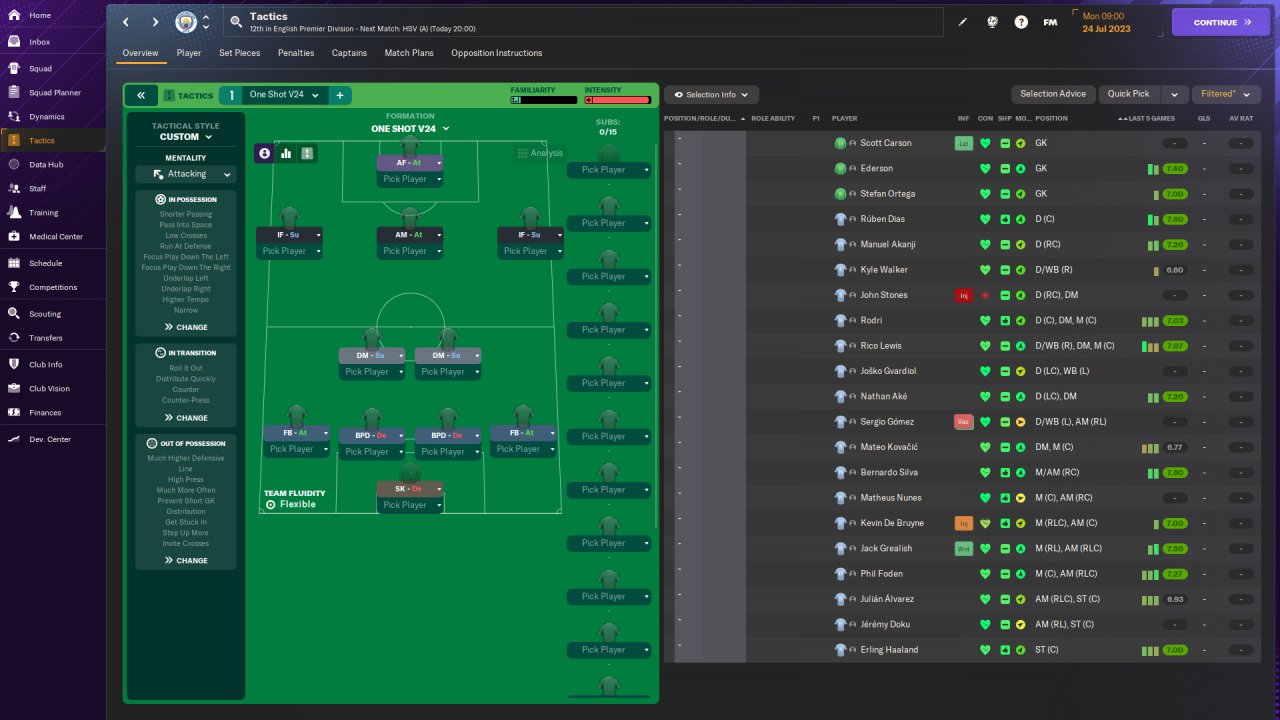The height and width of the screenshot is (720, 1280).
Task: Open the Transfers page
Action: click(46, 338)
